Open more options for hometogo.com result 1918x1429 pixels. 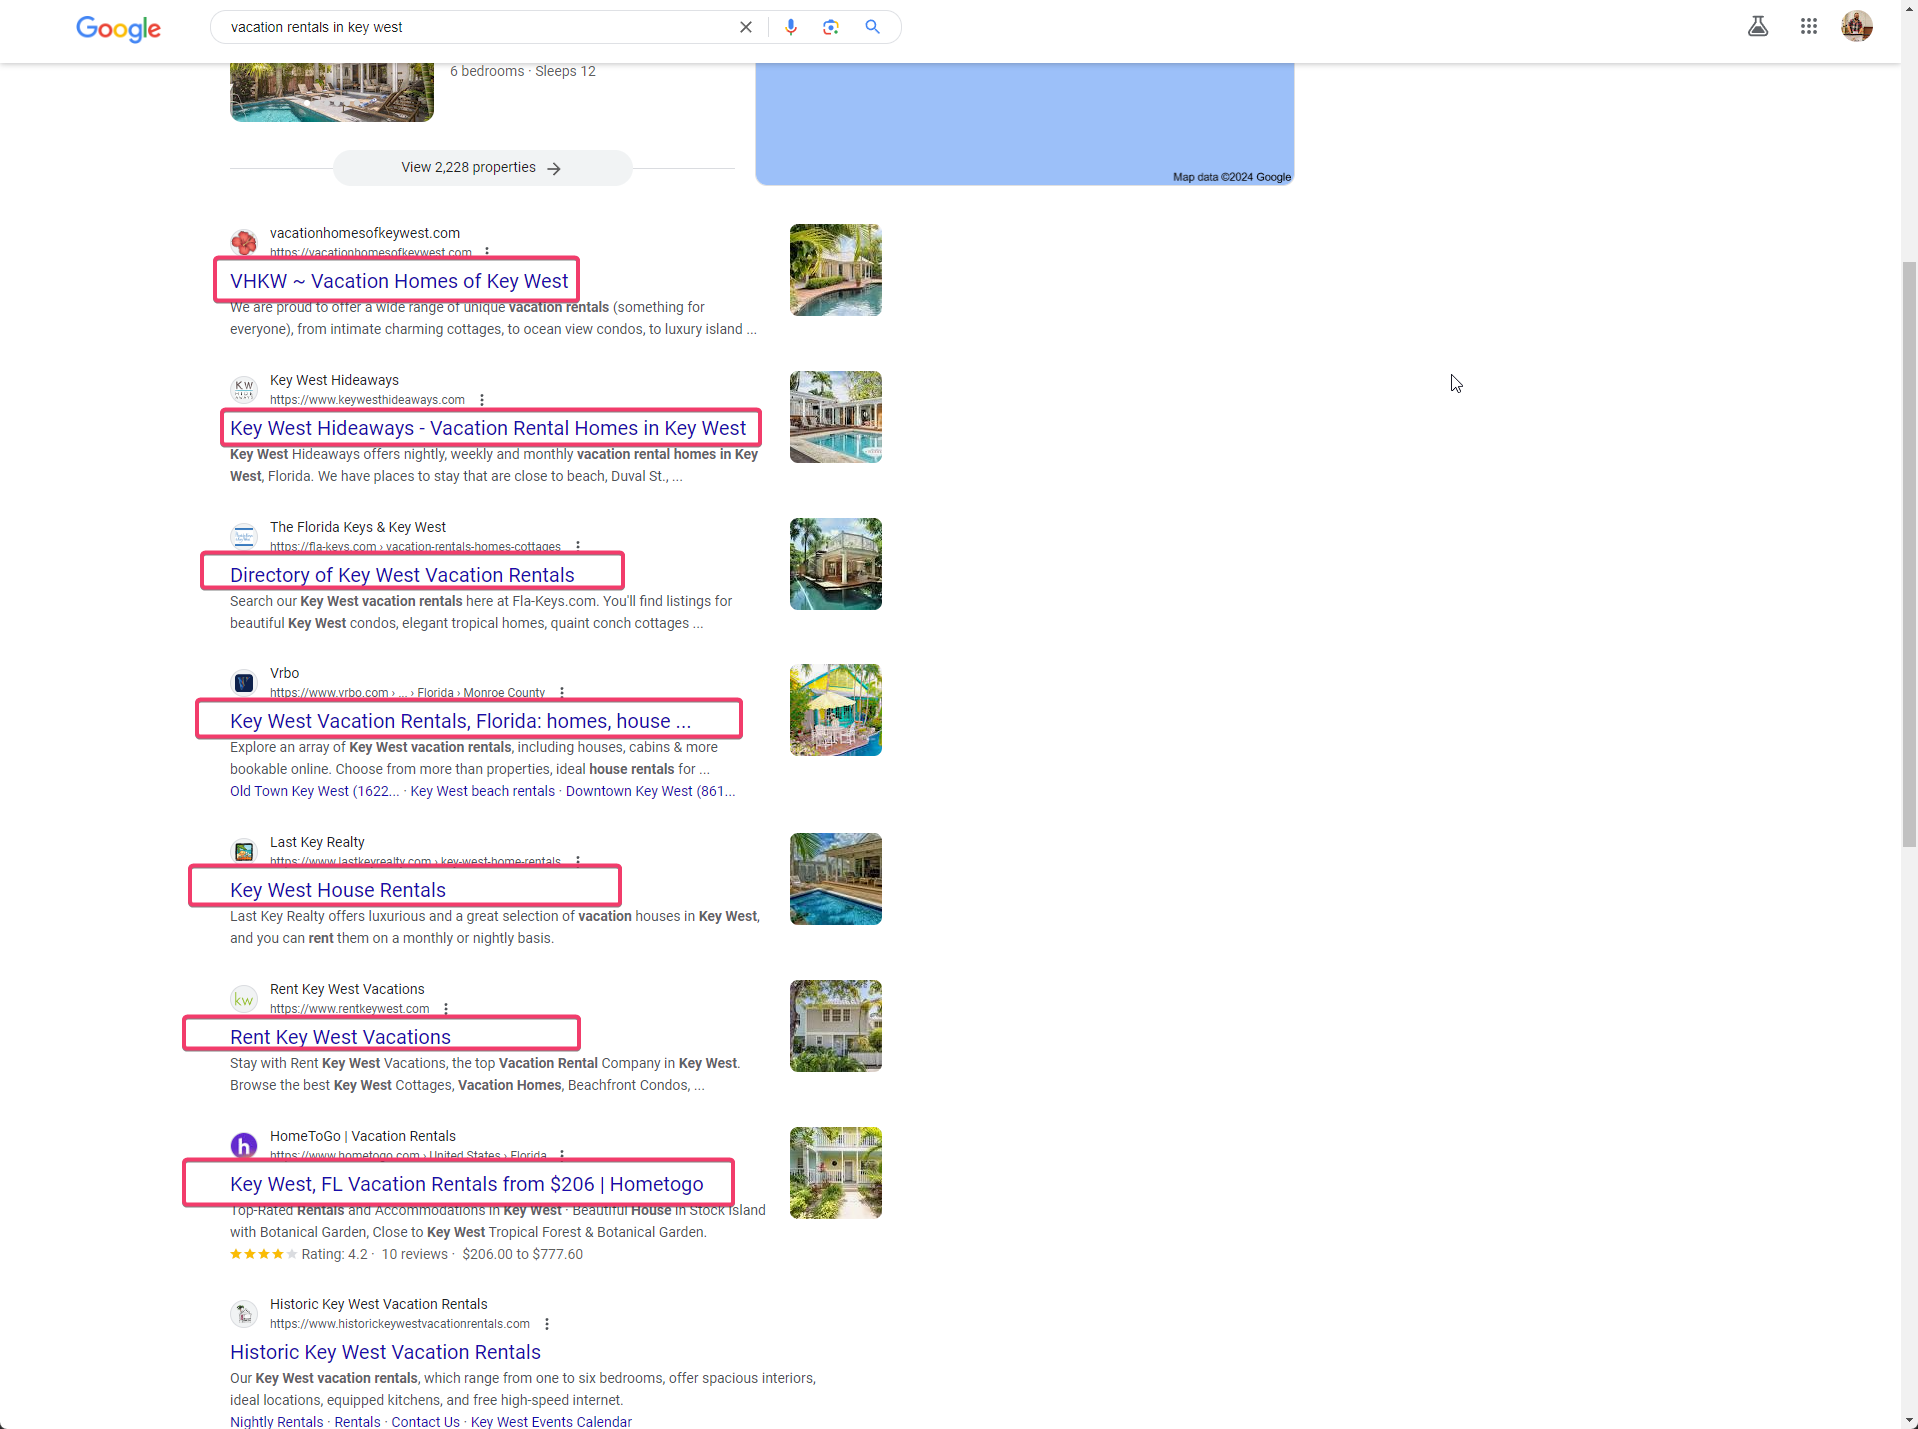562,1155
